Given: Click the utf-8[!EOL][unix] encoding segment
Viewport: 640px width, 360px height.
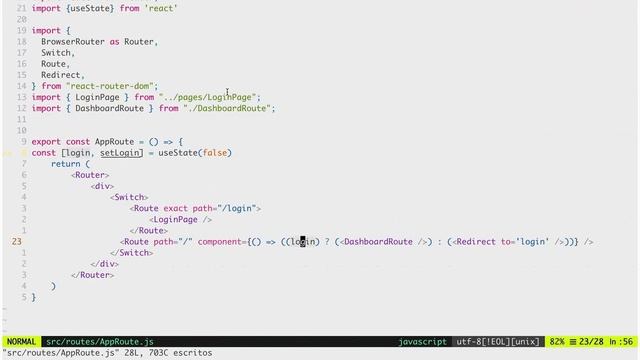Looking at the screenshot, I should coord(498,342).
